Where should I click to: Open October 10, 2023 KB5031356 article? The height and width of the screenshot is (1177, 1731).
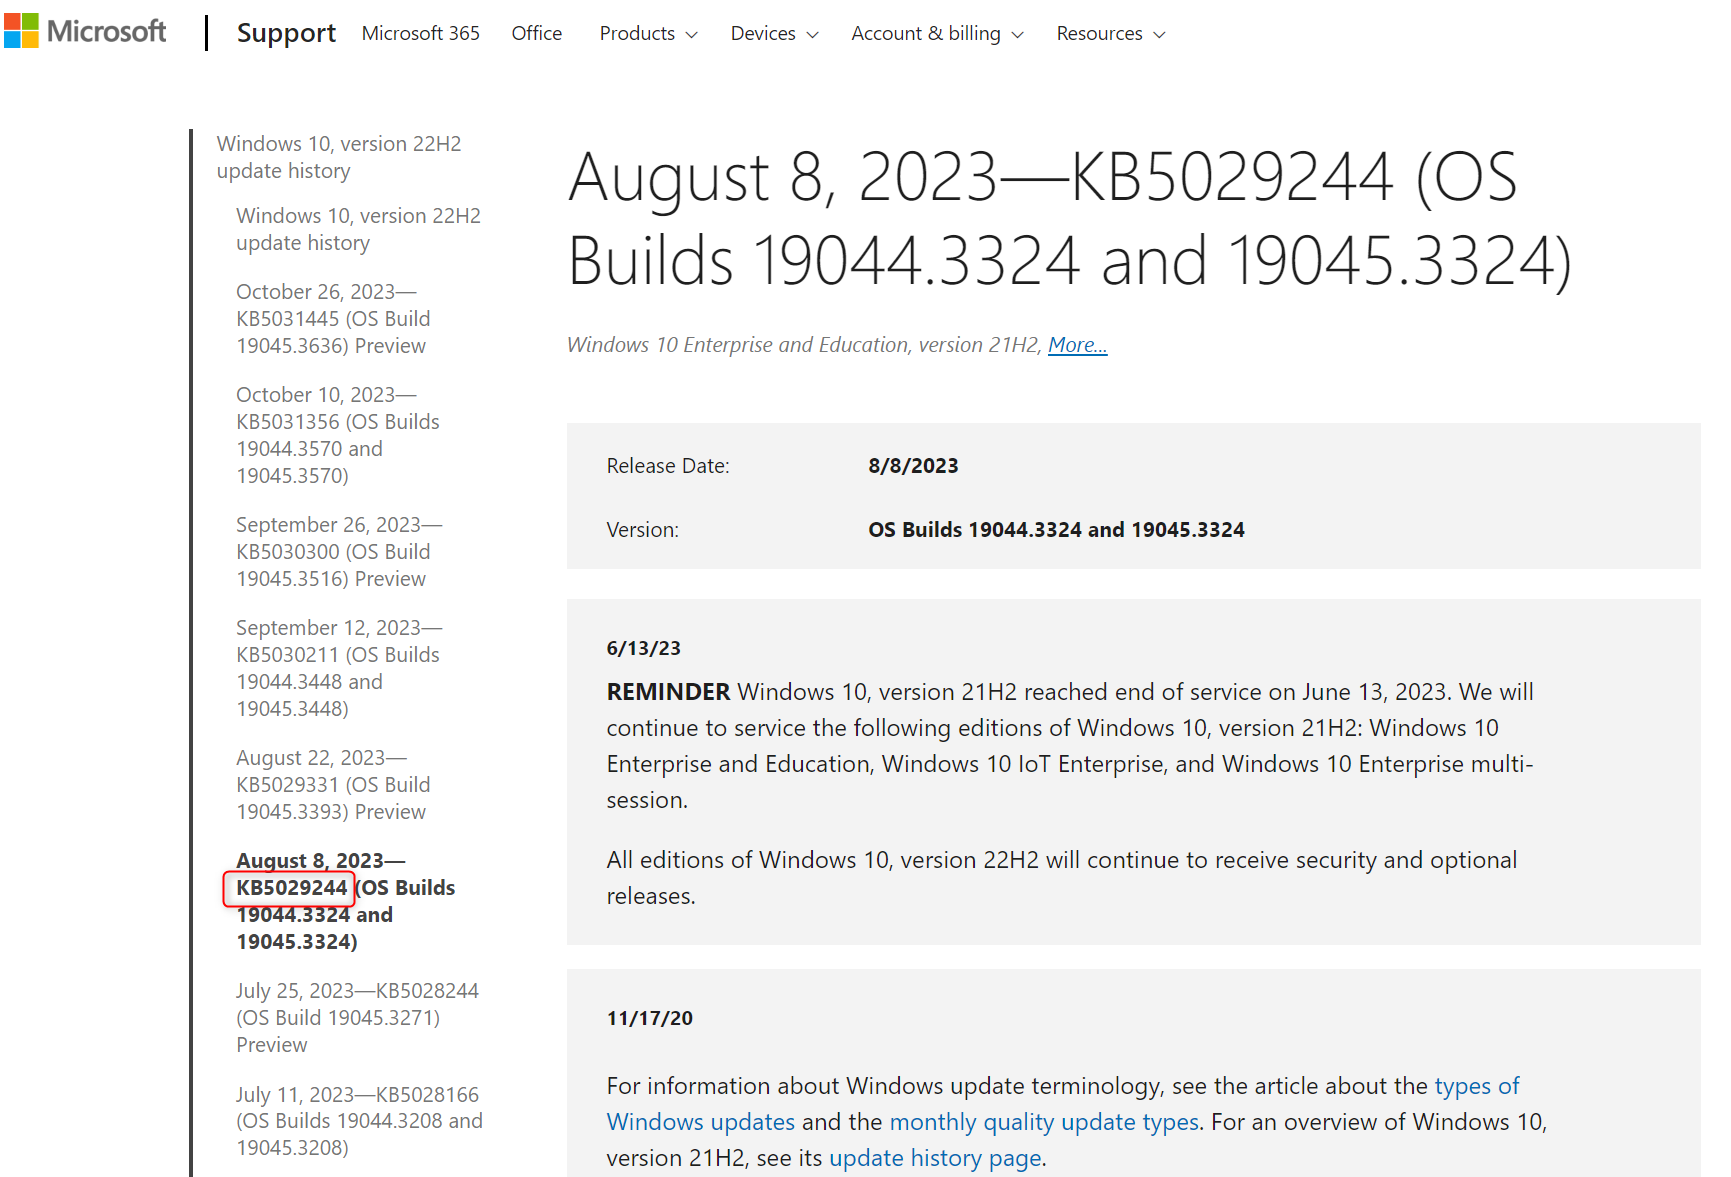point(338,435)
